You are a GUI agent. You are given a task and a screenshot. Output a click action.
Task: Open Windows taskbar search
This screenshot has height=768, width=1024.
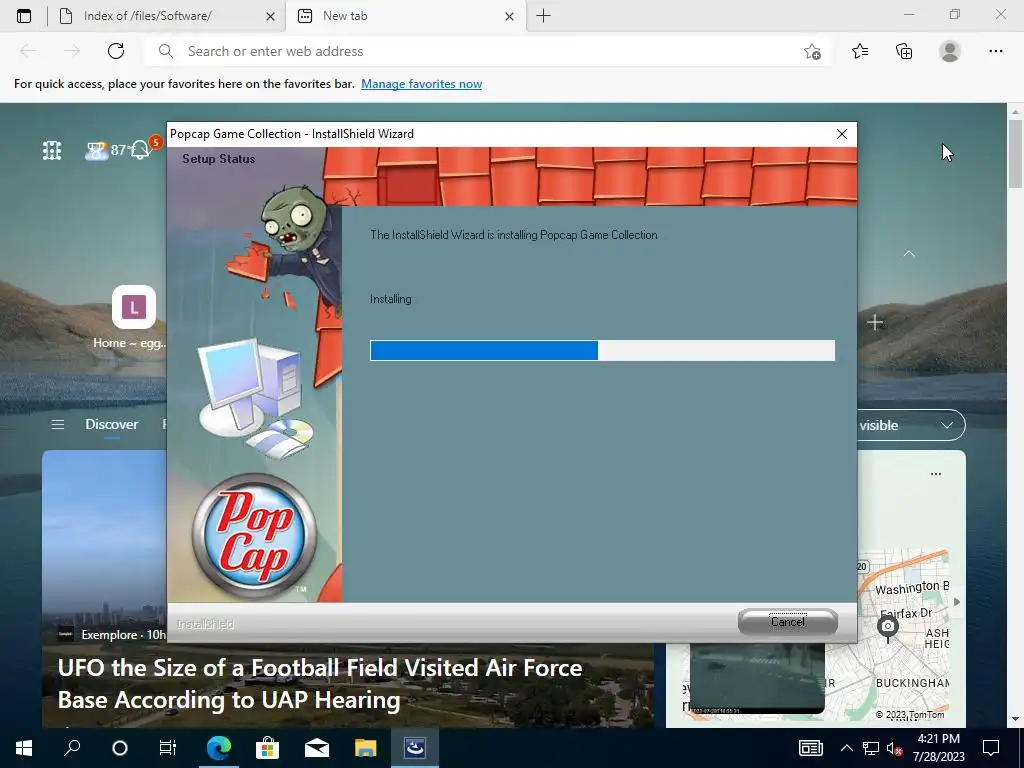coord(72,748)
